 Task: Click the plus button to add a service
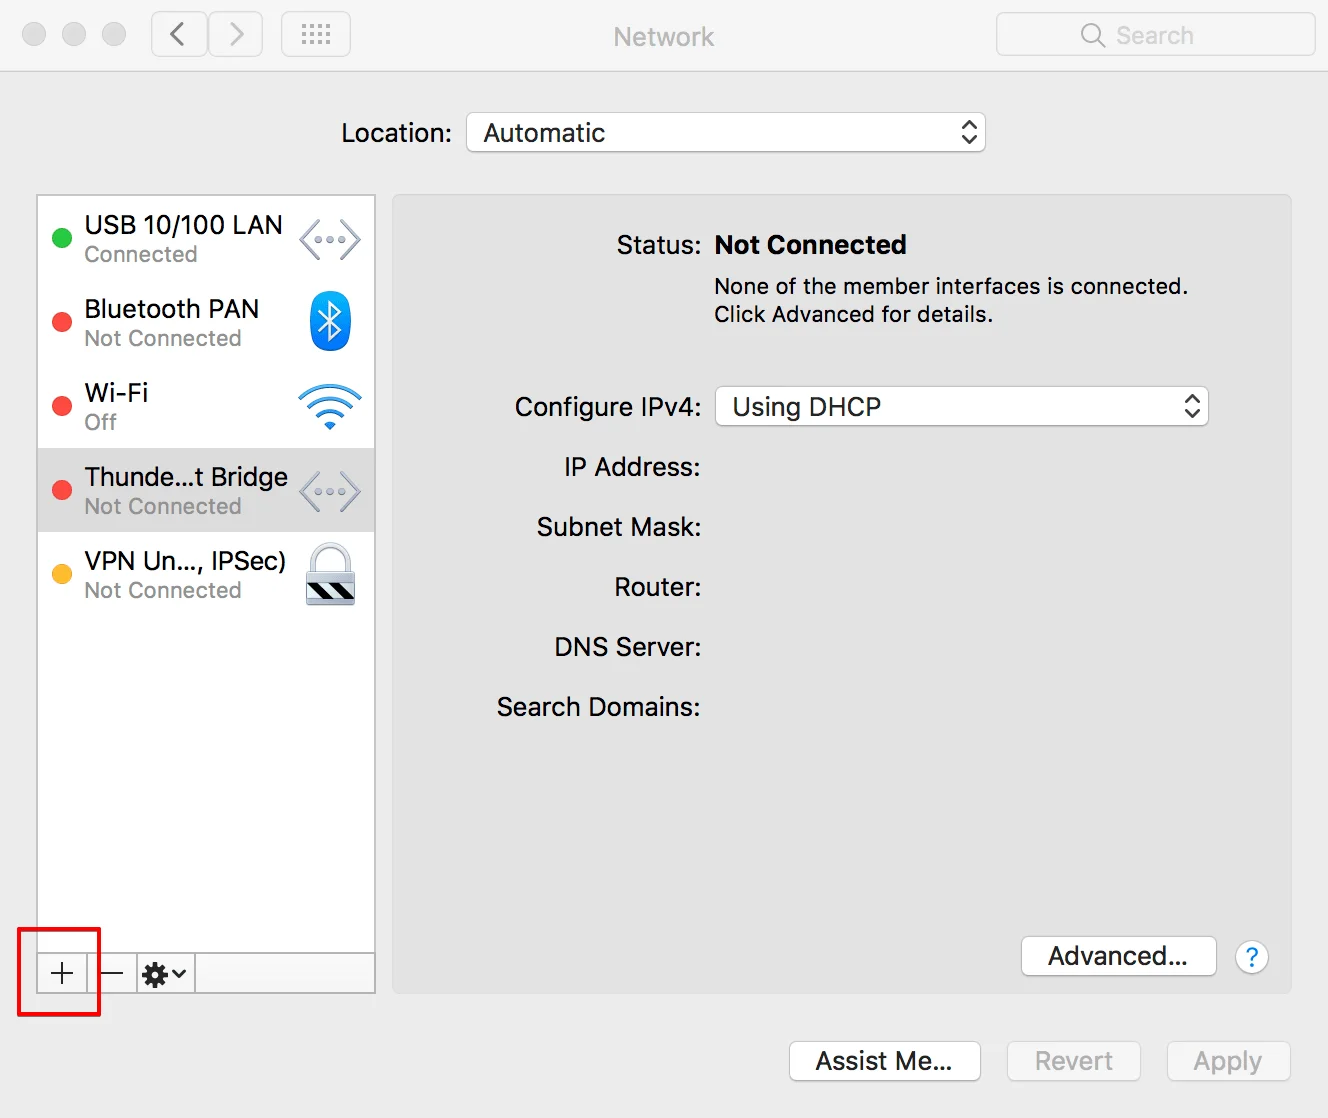62,973
